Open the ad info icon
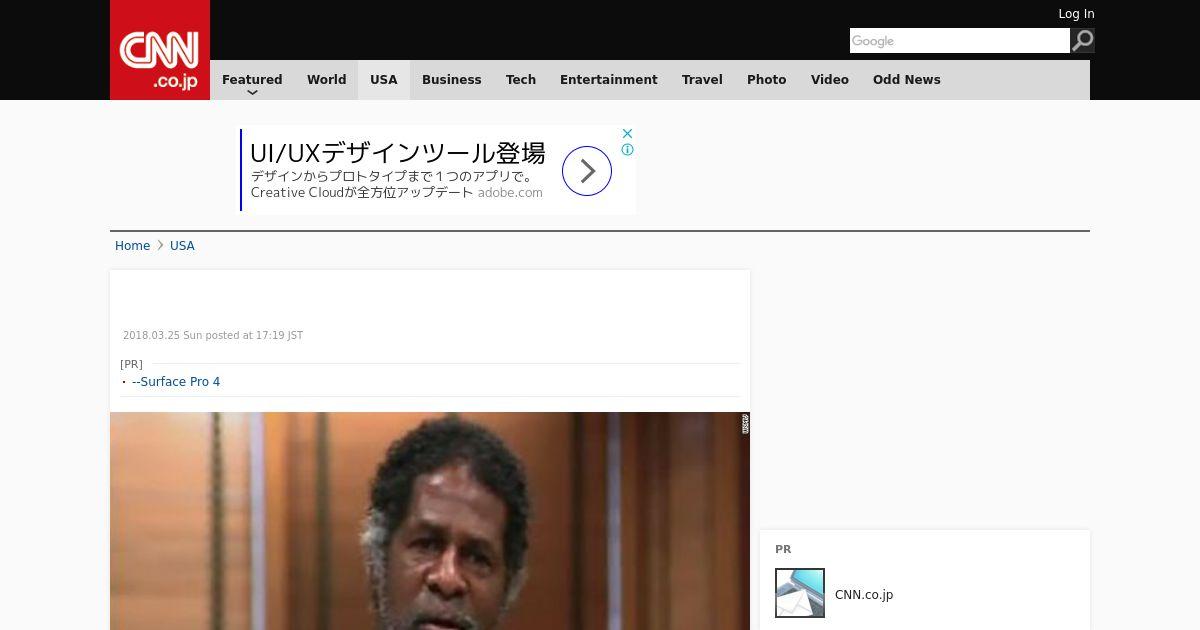This screenshot has height=630, width=1200. pyautogui.click(x=627, y=150)
